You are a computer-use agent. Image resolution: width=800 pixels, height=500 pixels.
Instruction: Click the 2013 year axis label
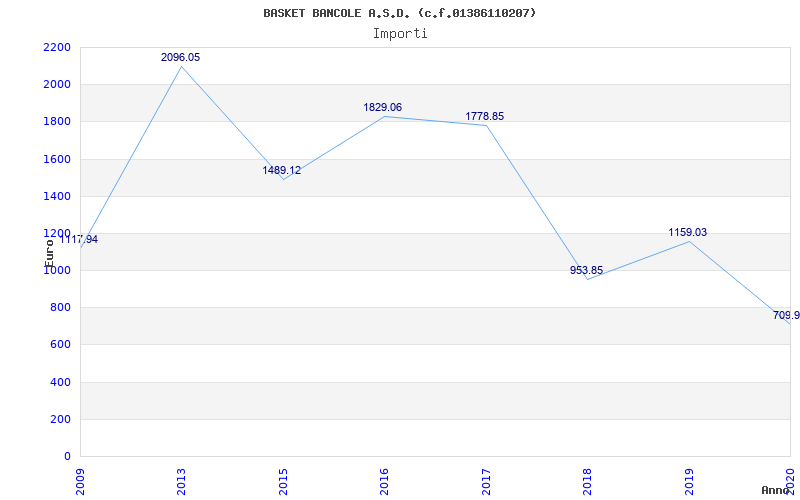[182, 481]
